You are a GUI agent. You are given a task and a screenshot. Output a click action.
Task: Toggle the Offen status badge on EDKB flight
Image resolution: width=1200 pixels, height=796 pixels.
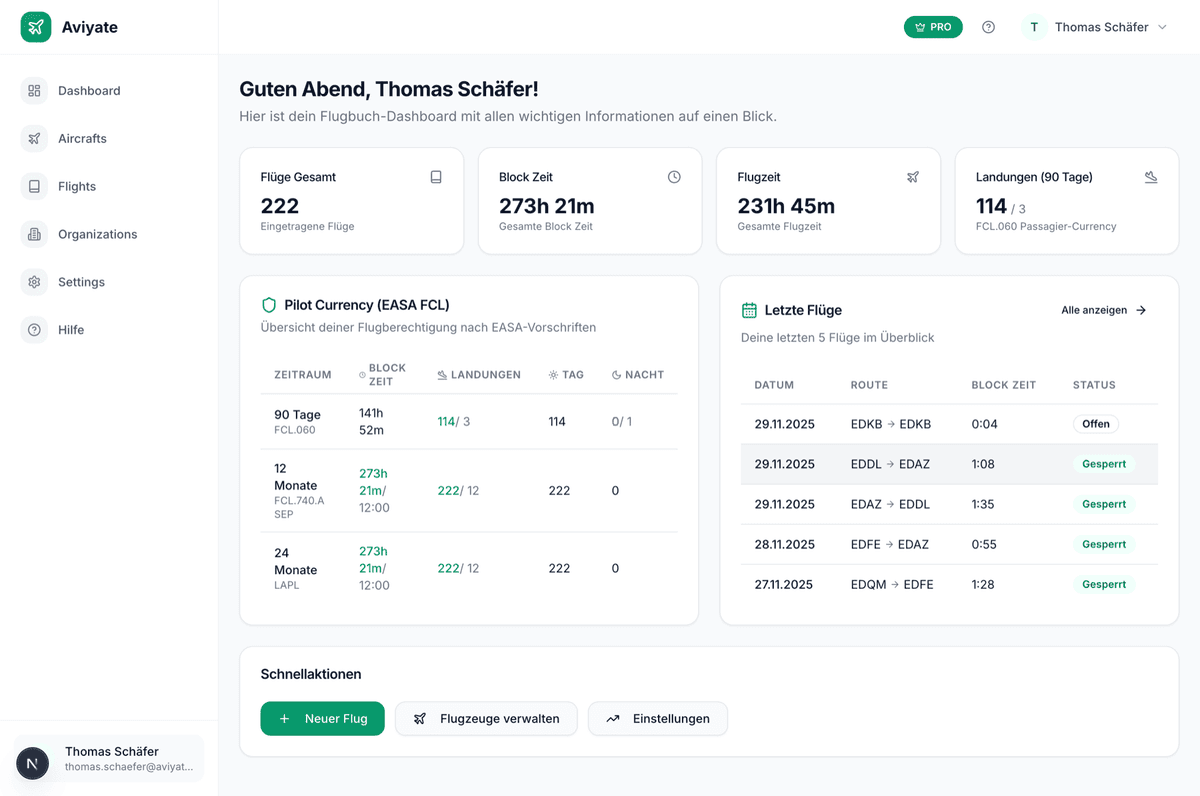point(1095,424)
